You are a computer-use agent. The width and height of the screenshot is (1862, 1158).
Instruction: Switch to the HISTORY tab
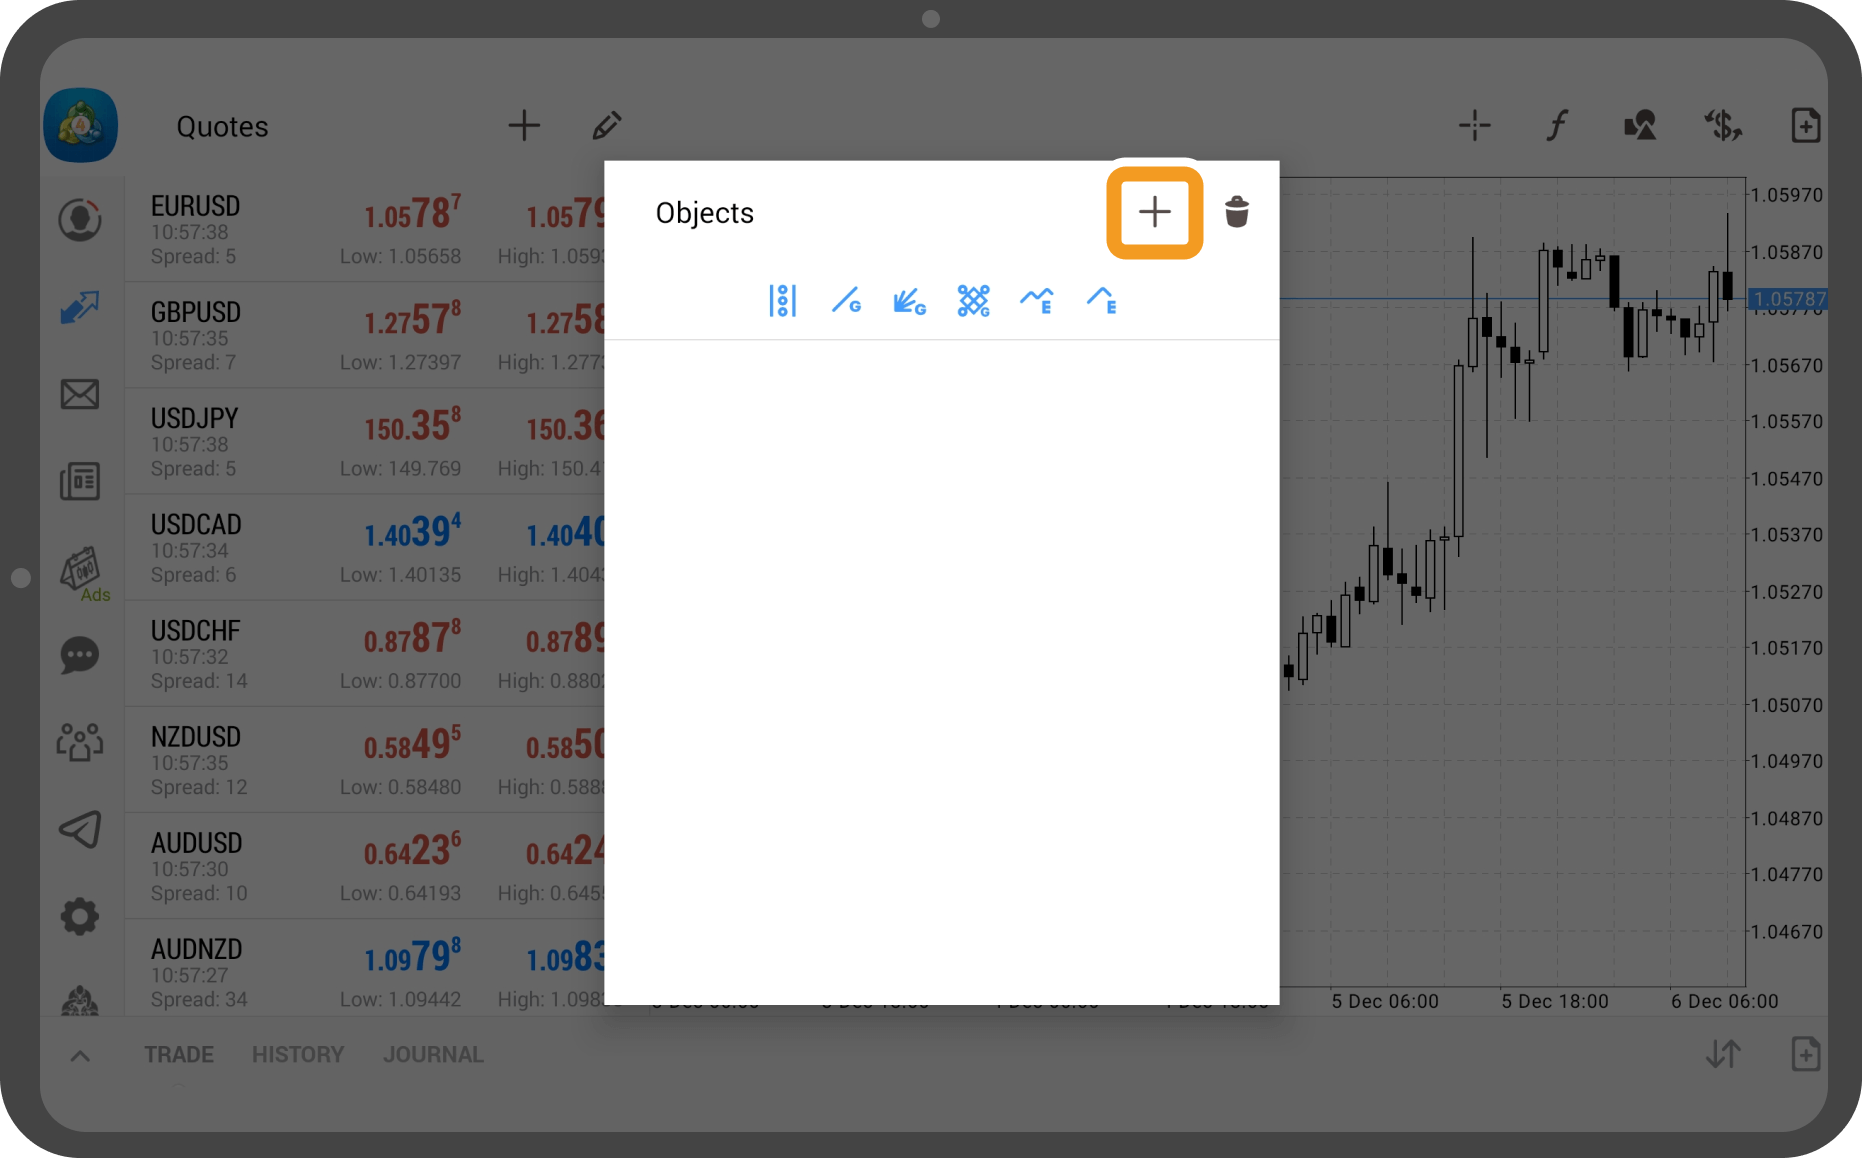(x=297, y=1055)
